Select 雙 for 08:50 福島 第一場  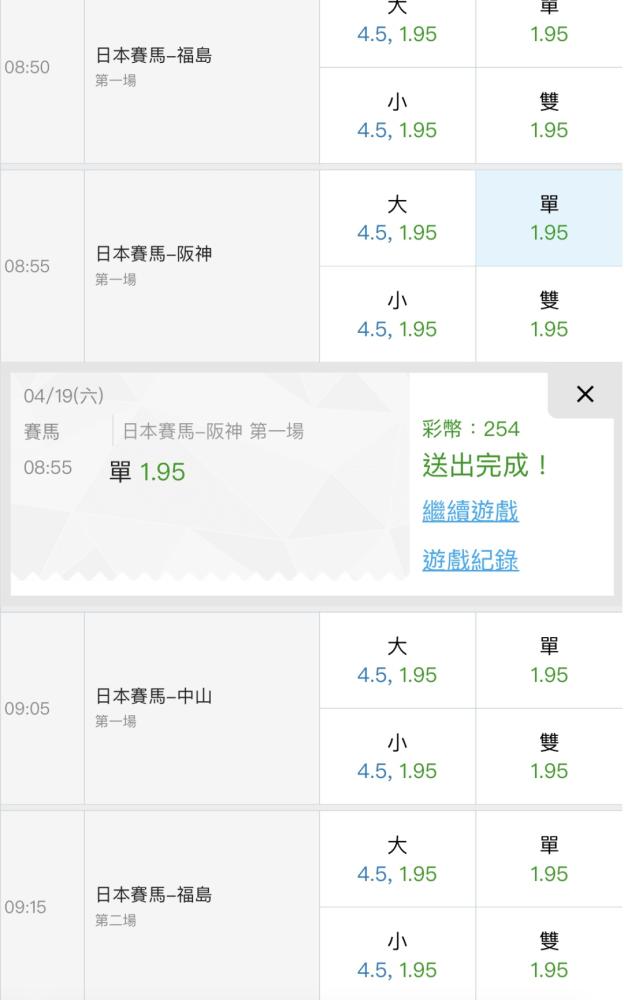(x=549, y=116)
